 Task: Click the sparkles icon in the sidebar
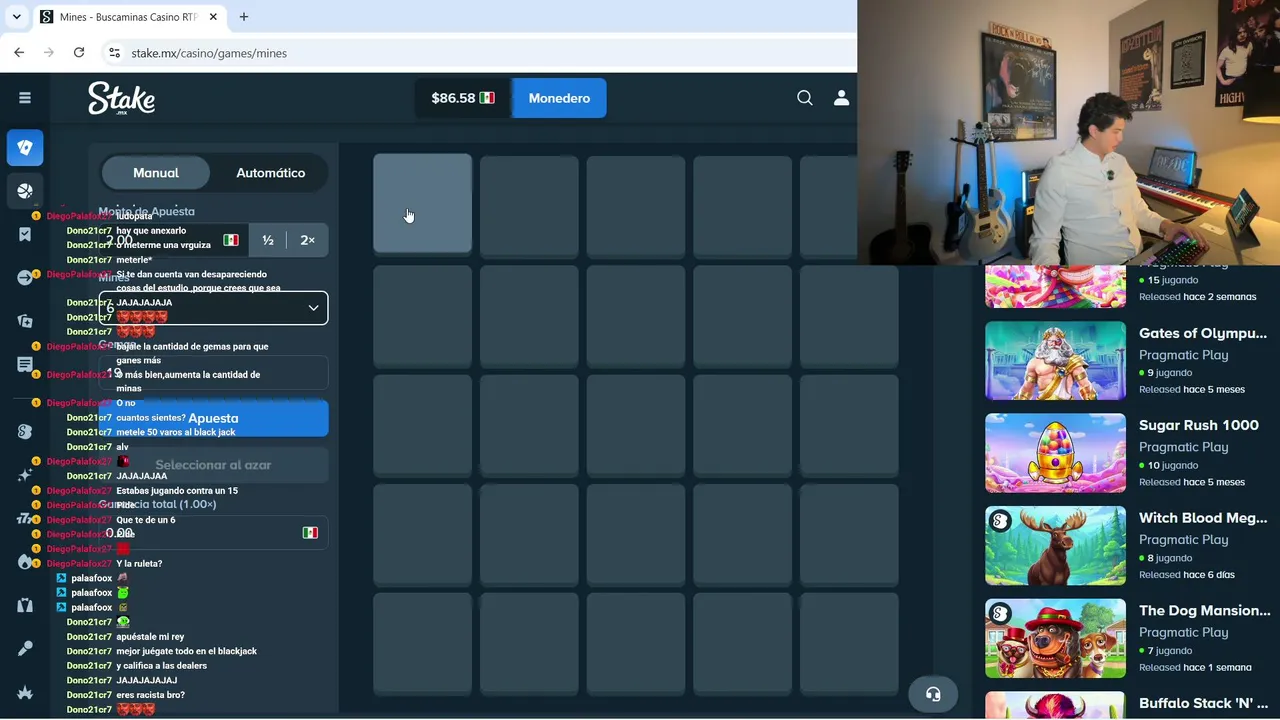[x=25, y=475]
